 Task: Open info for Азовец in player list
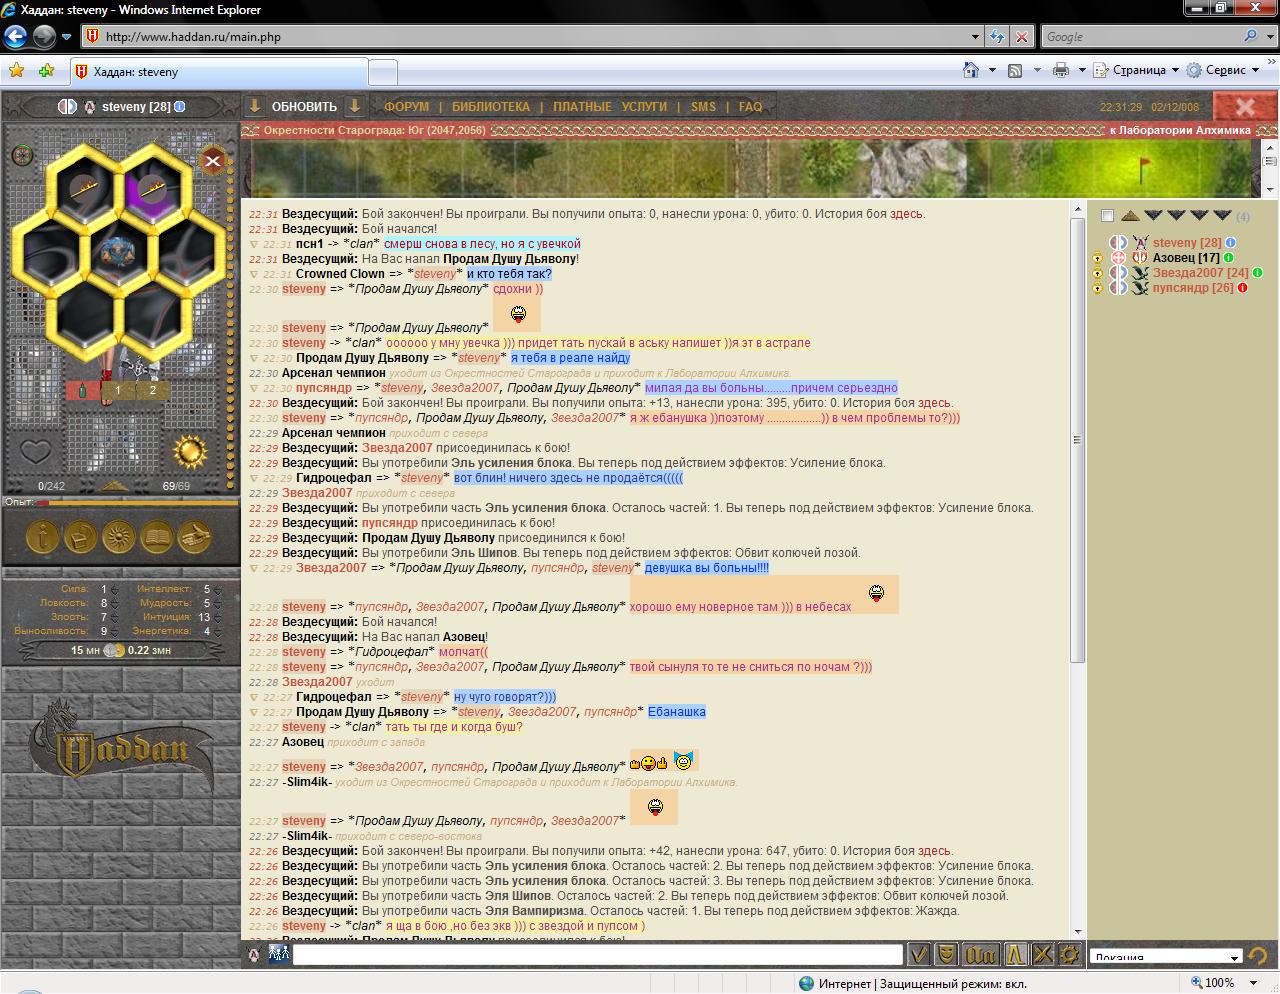click(1229, 258)
